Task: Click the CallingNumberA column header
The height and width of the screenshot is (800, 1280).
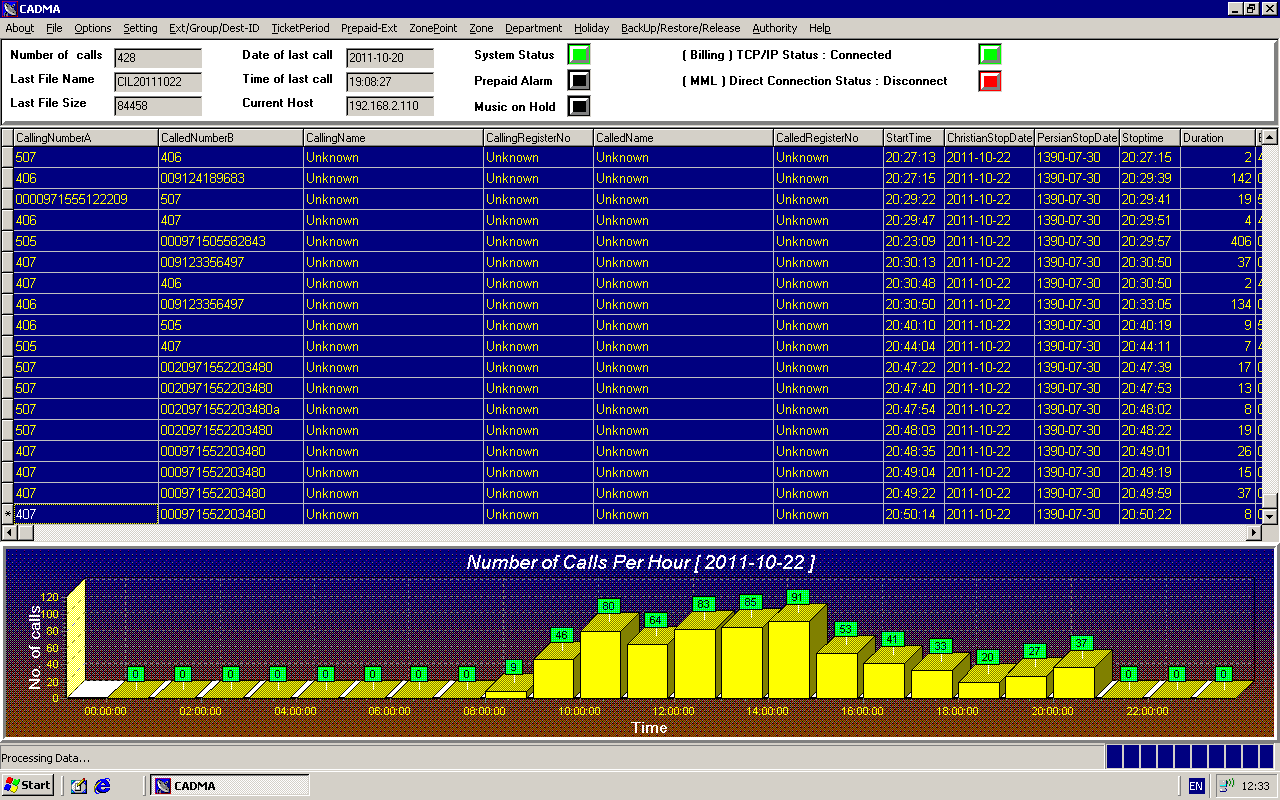Action: [85, 138]
